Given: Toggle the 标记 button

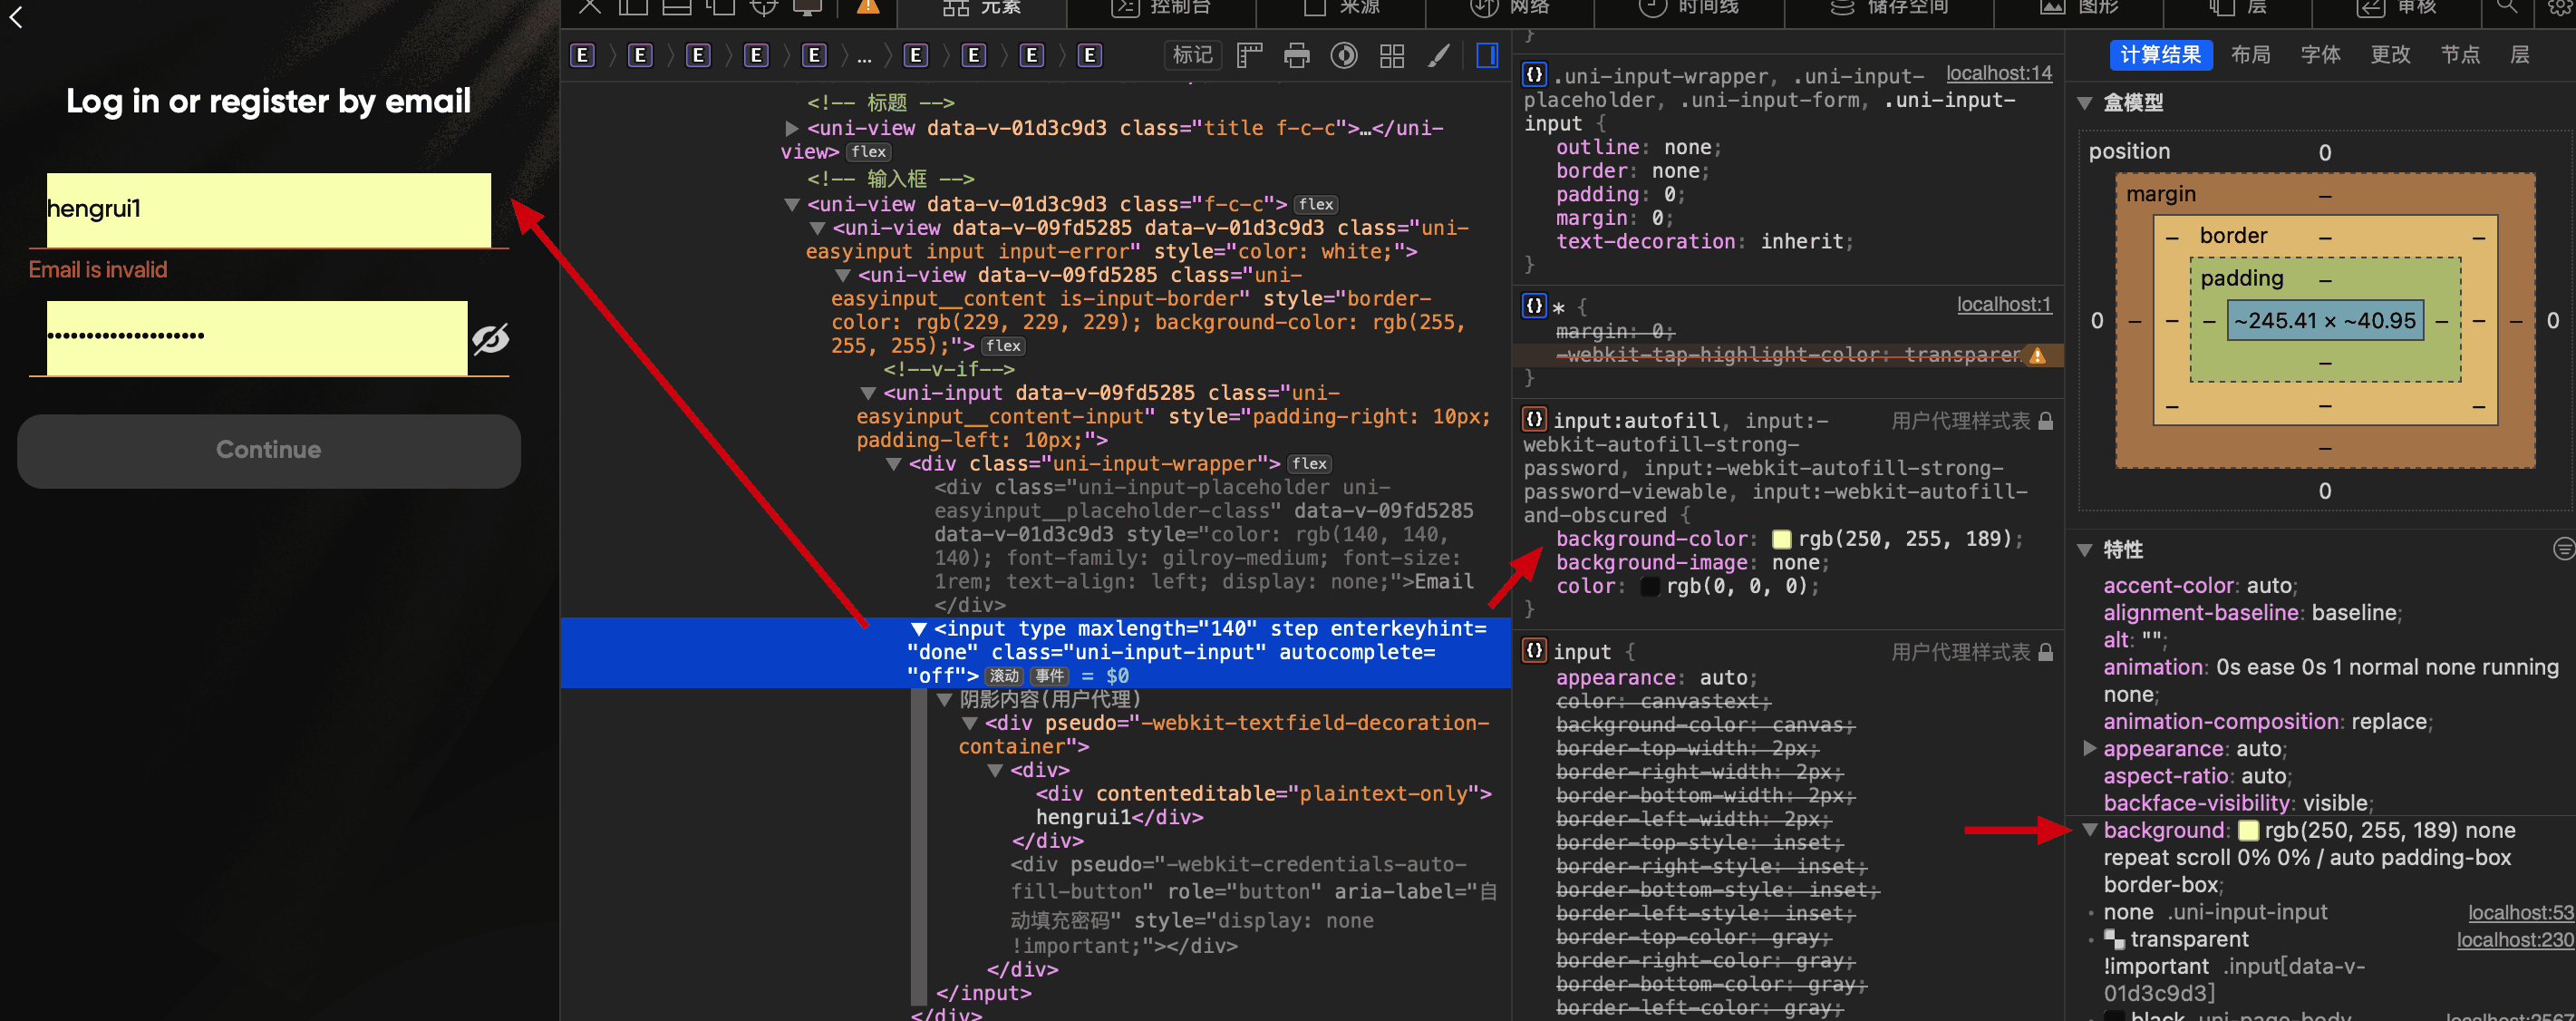Looking at the screenshot, I should click(x=1192, y=56).
